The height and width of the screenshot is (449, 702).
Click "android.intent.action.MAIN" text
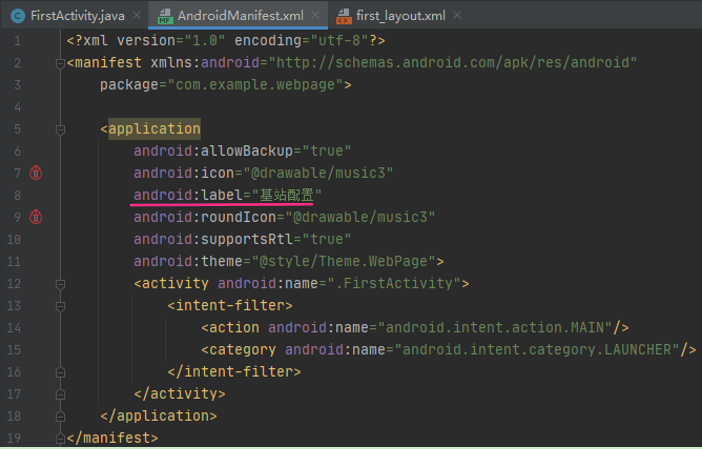[x=495, y=328]
